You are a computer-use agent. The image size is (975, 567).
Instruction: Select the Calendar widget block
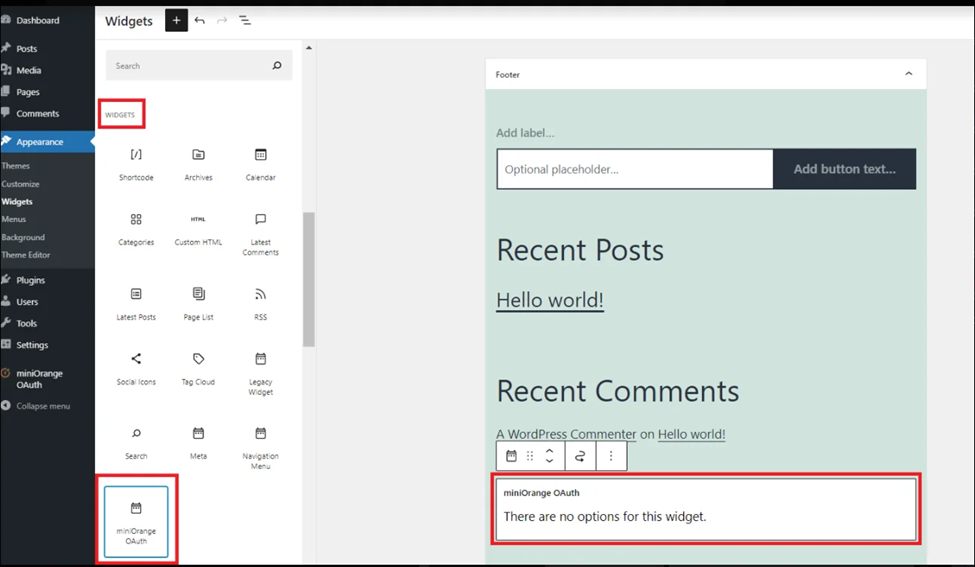pos(261,164)
